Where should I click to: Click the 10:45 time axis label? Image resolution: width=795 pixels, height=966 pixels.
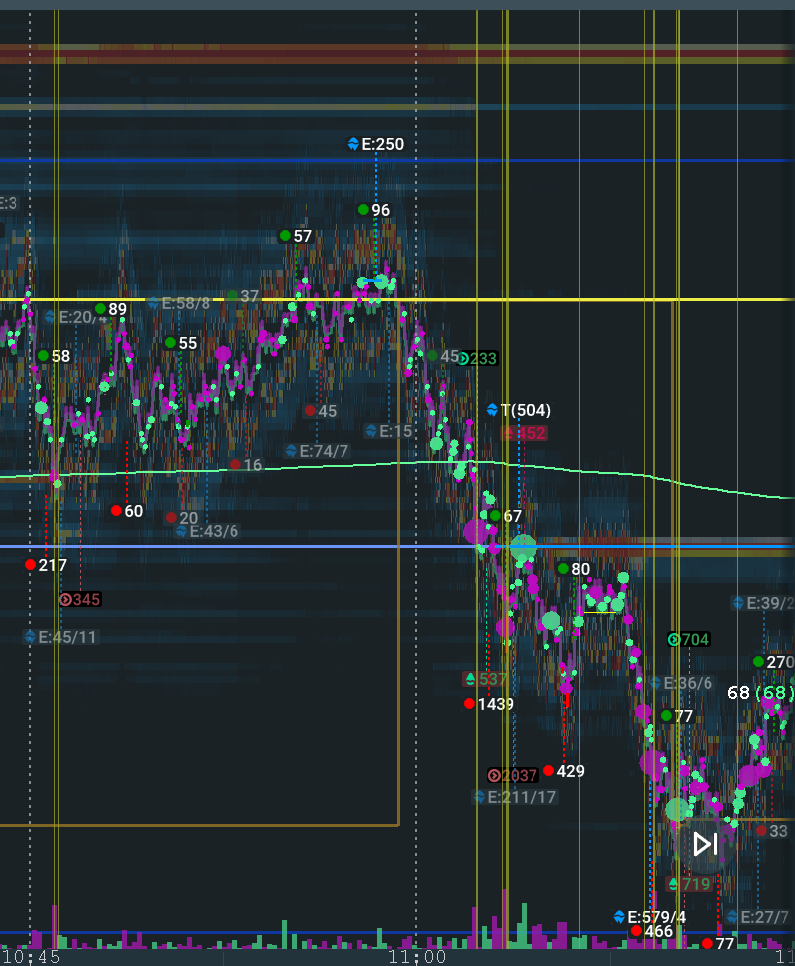[x=30, y=957]
